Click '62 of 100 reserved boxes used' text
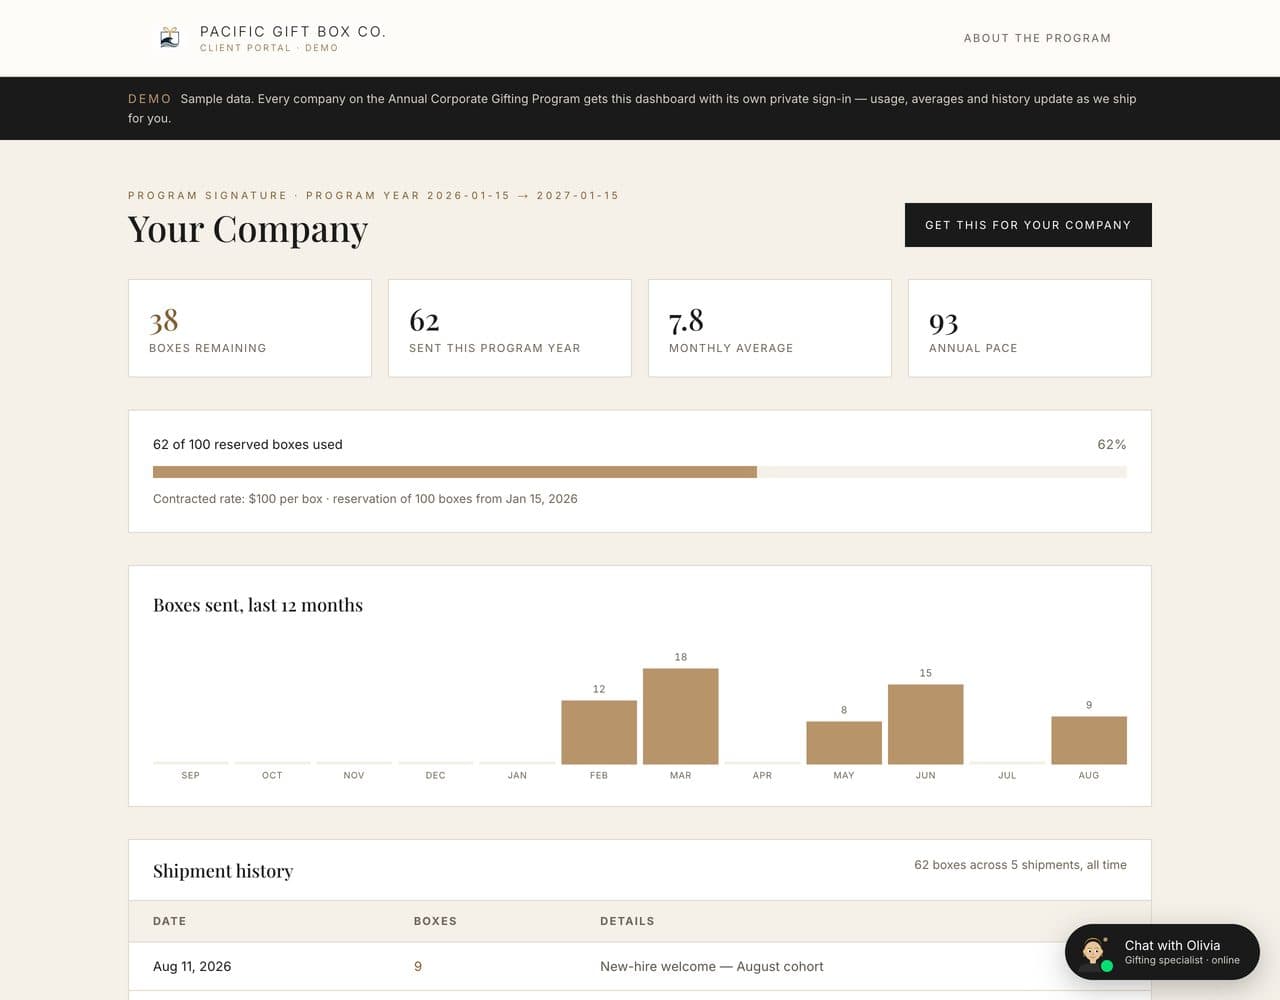Image resolution: width=1280 pixels, height=1000 pixels. point(248,444)
